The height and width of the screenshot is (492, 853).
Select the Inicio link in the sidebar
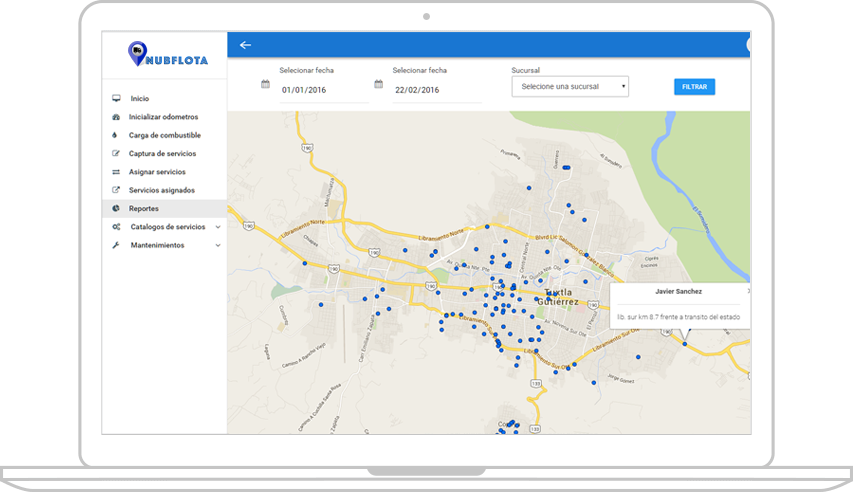click(x=139, y=98)
